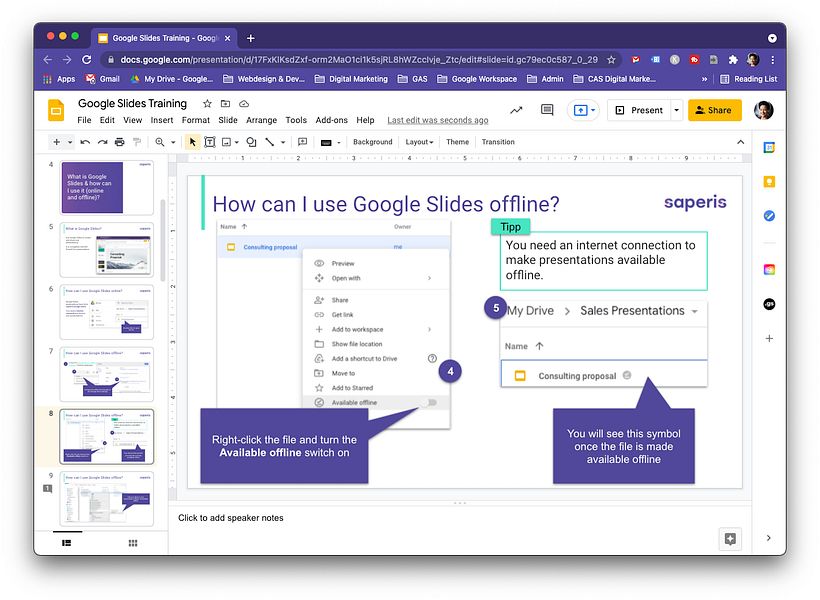The width and height of the screenshot is (820, 600).
Task: Select the shape tool
Action: (x=251, y=142)
